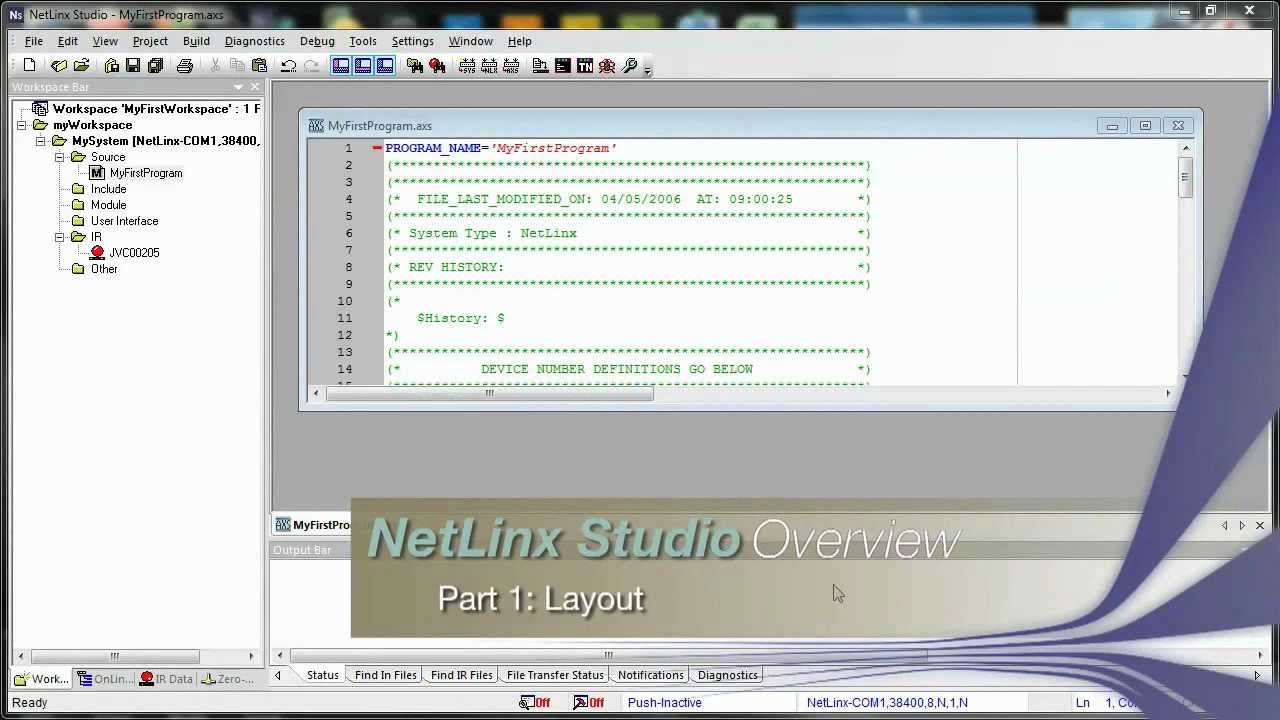Click 'NetLinx-COM1,38400,8,N,1,N' in status bar

tap(887, 702)
